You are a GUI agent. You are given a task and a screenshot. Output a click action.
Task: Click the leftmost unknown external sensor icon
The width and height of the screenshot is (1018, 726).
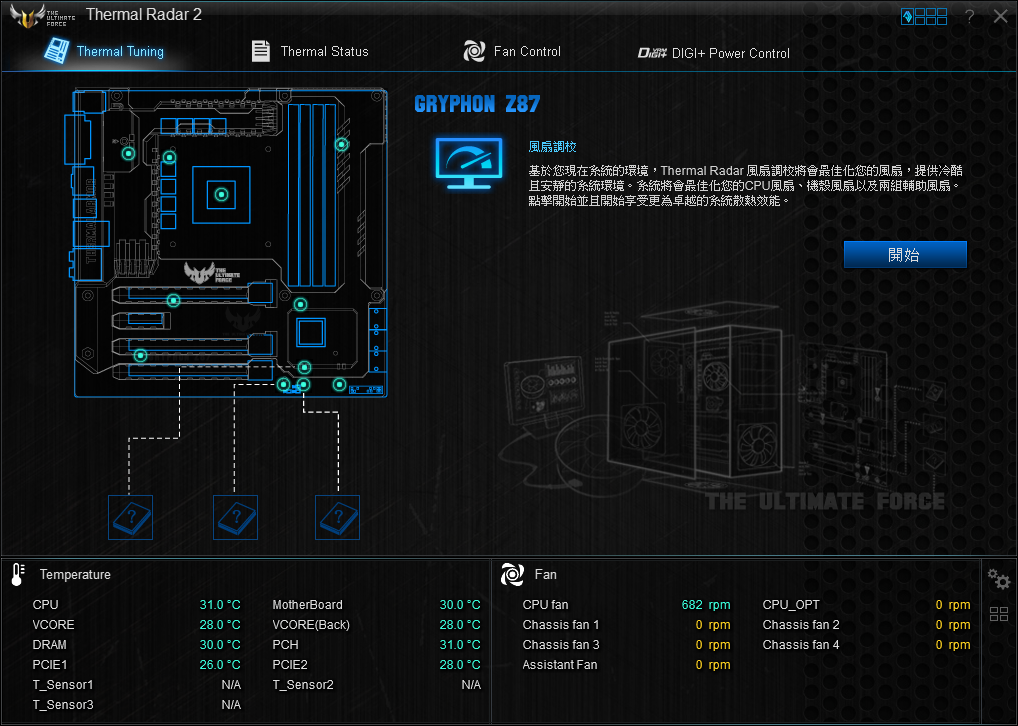(x=130, y=517)
